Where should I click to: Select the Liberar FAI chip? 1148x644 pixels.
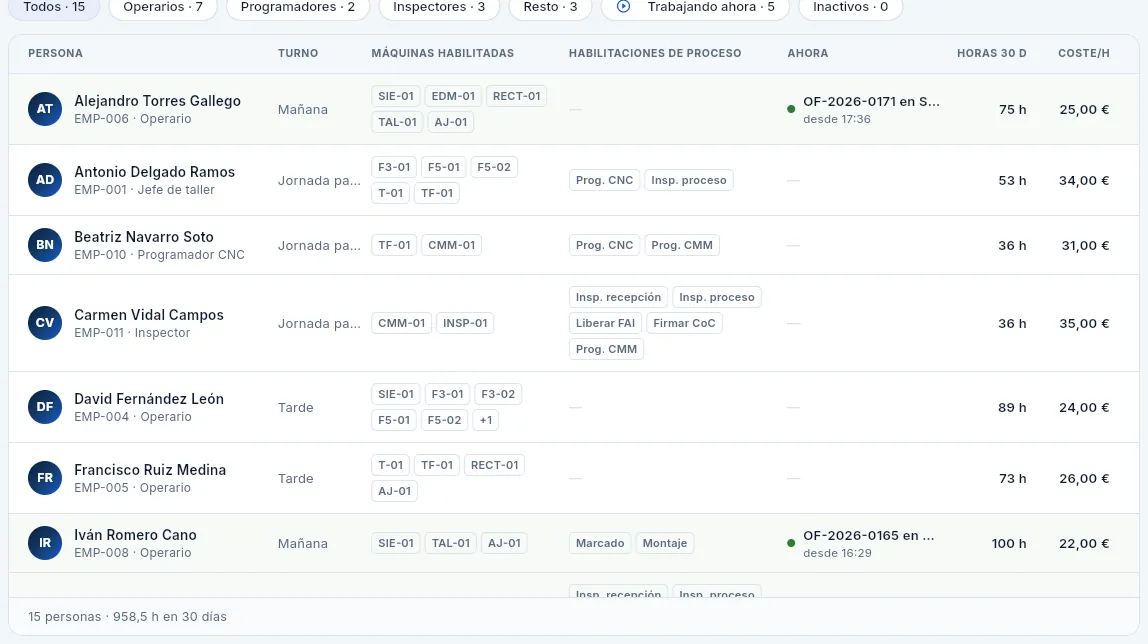point(605,323)
